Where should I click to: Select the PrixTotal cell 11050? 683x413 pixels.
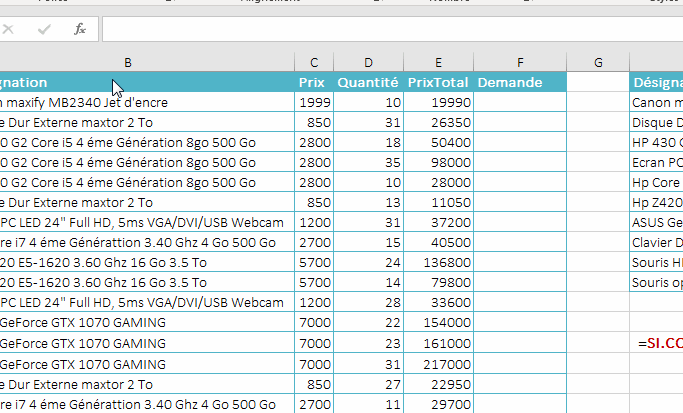click(438, 203)
